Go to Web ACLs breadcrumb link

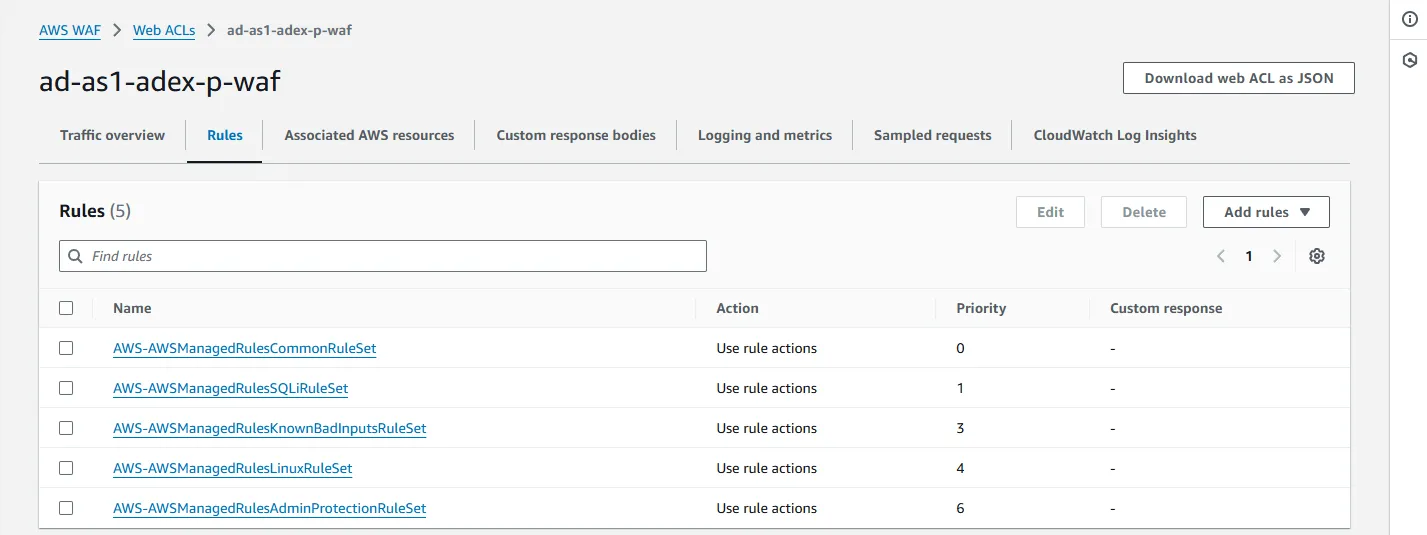click(x=164, y=30)
